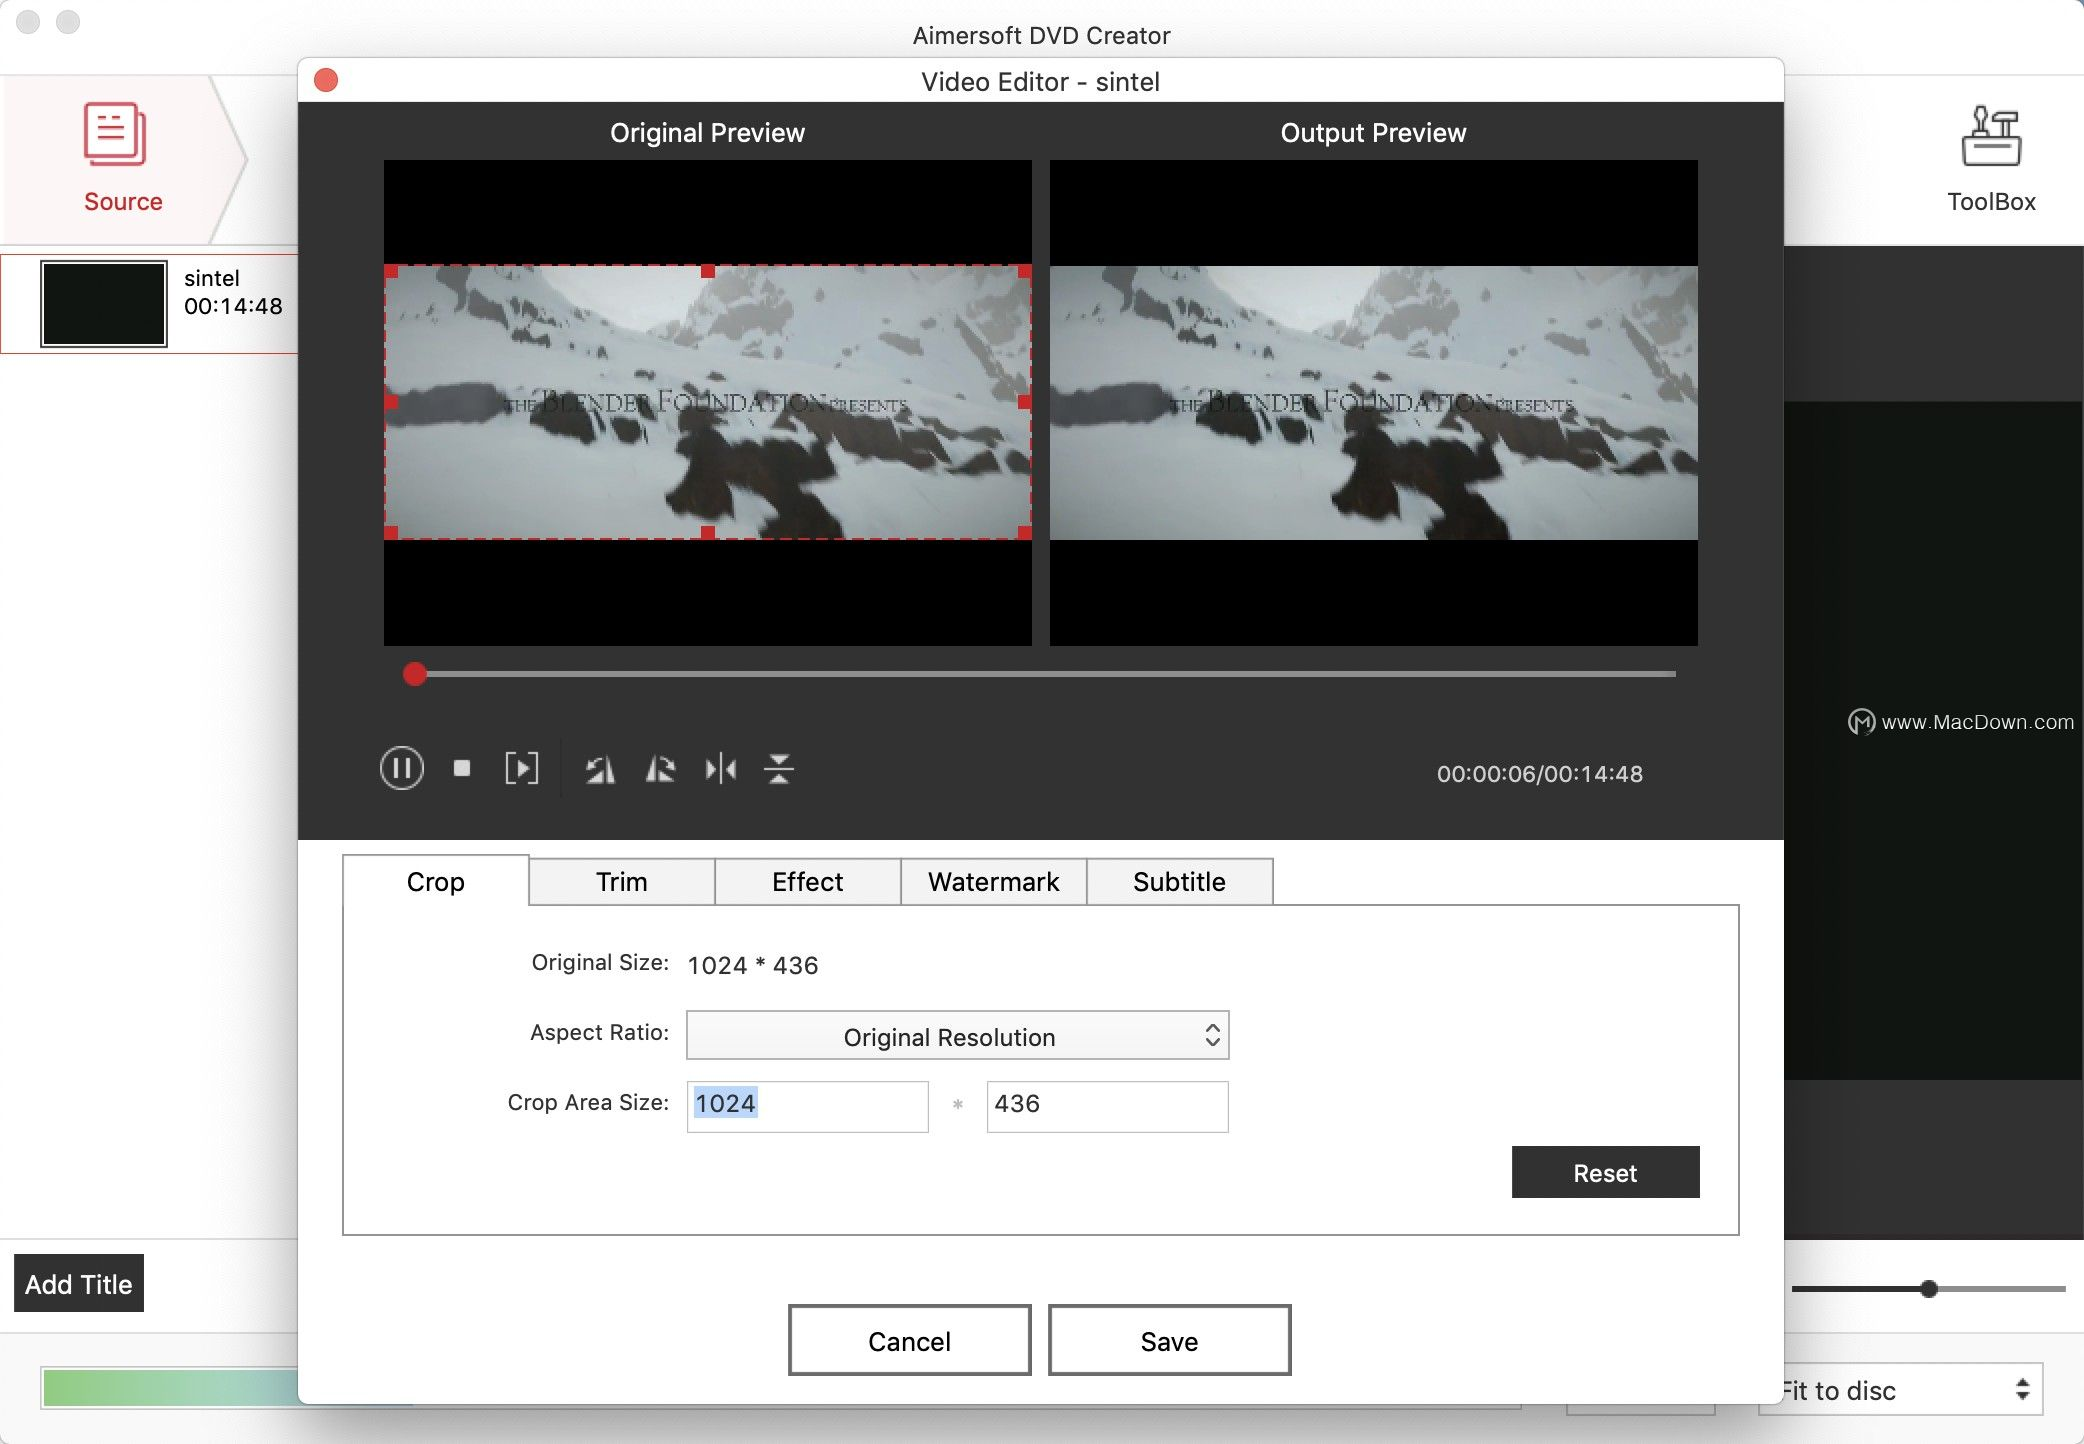Click the sintel 00:14:48 duration text
This screenshot has width=2084, height=1444.
tap(233, 306)
